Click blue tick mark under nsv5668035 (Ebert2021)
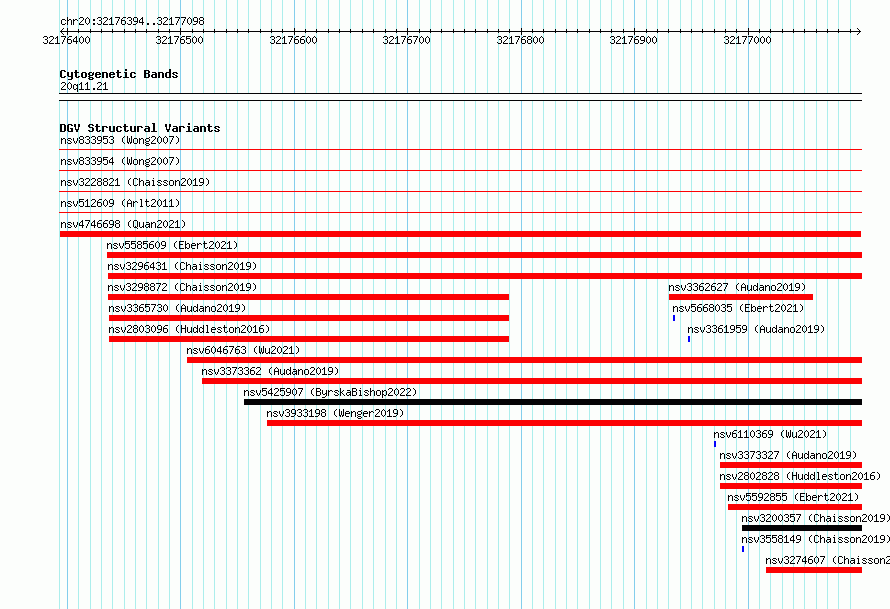Image resolution: width=890 pixels, height=609 pixels. [x=674, y=318]
